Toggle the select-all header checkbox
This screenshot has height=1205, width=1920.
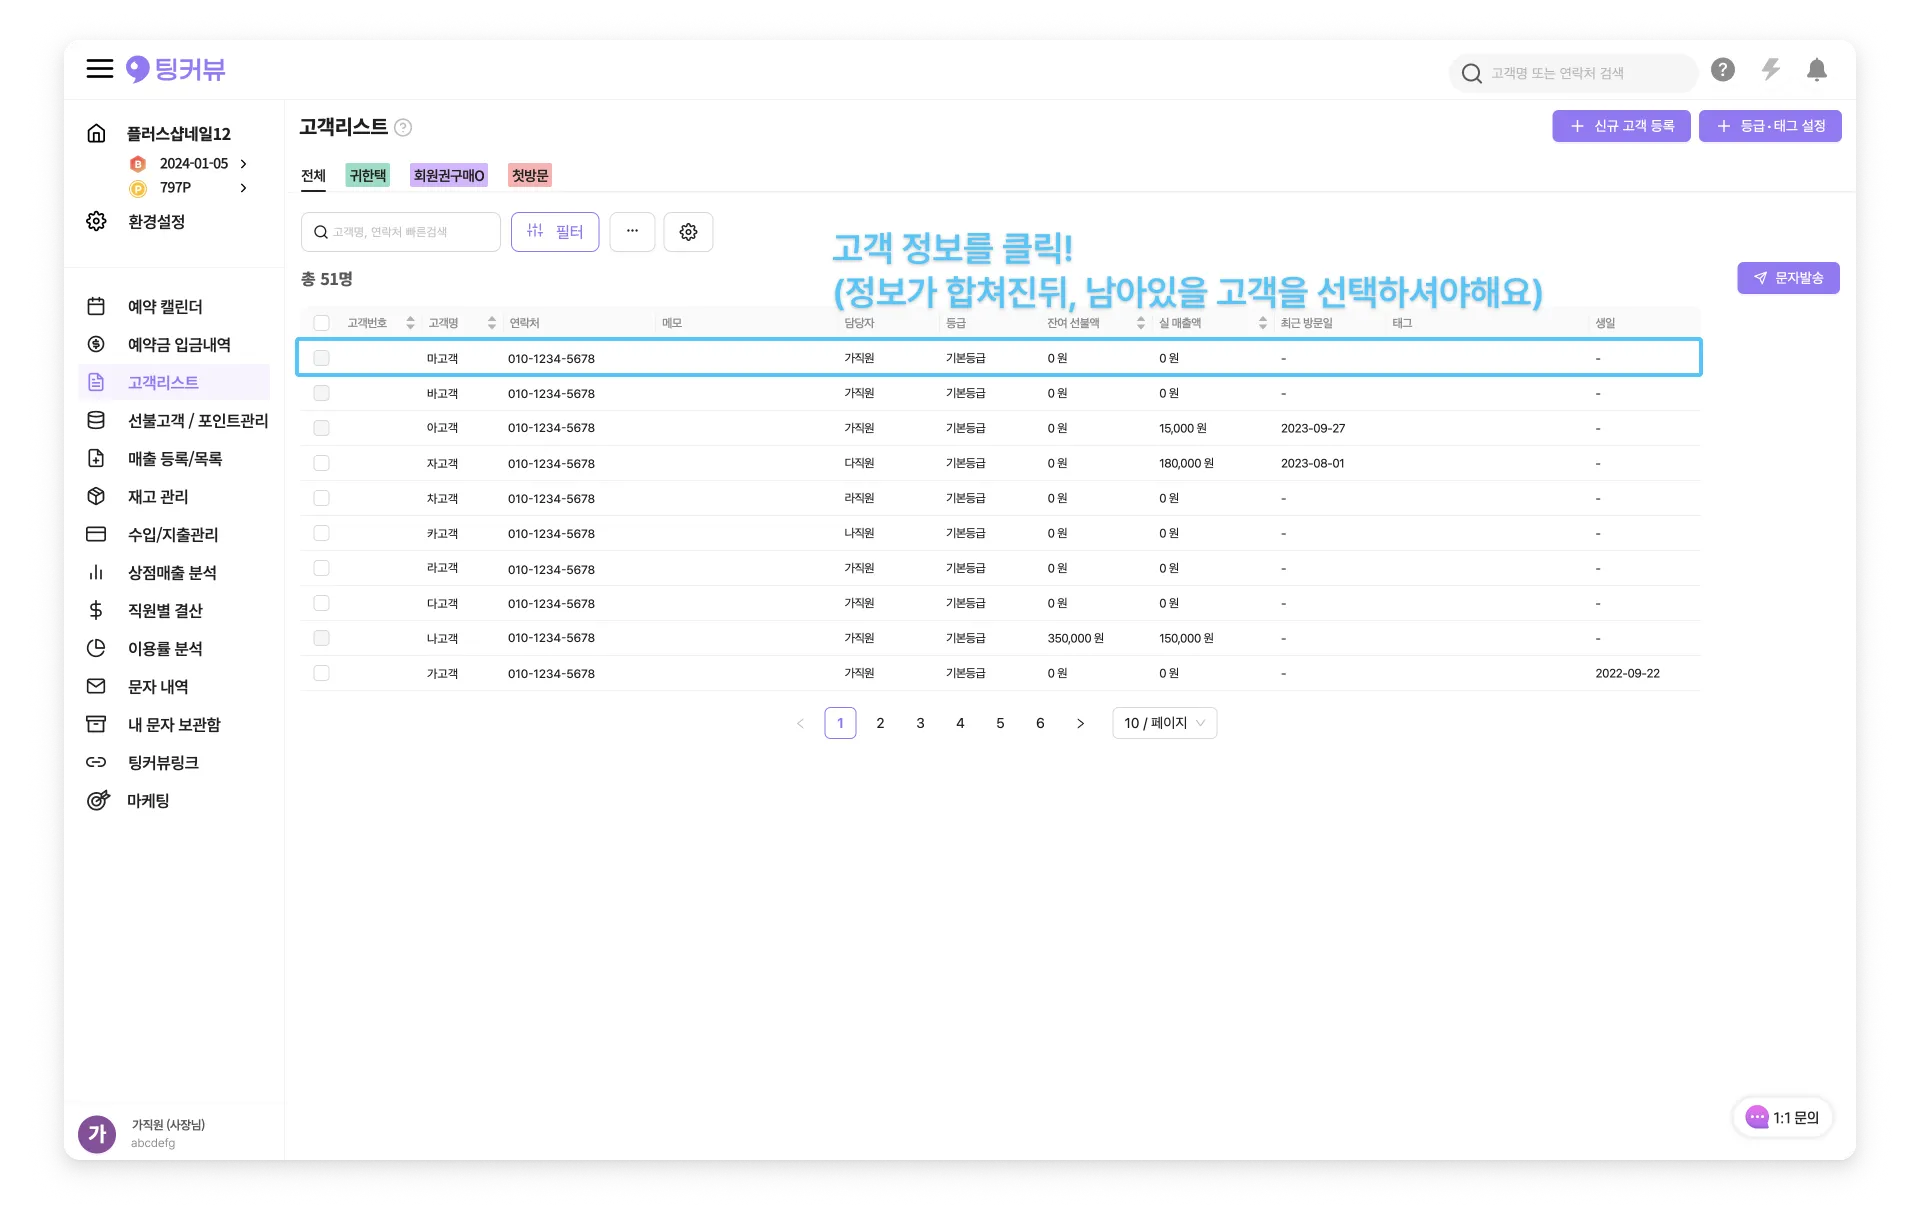[x=321, y=323]
